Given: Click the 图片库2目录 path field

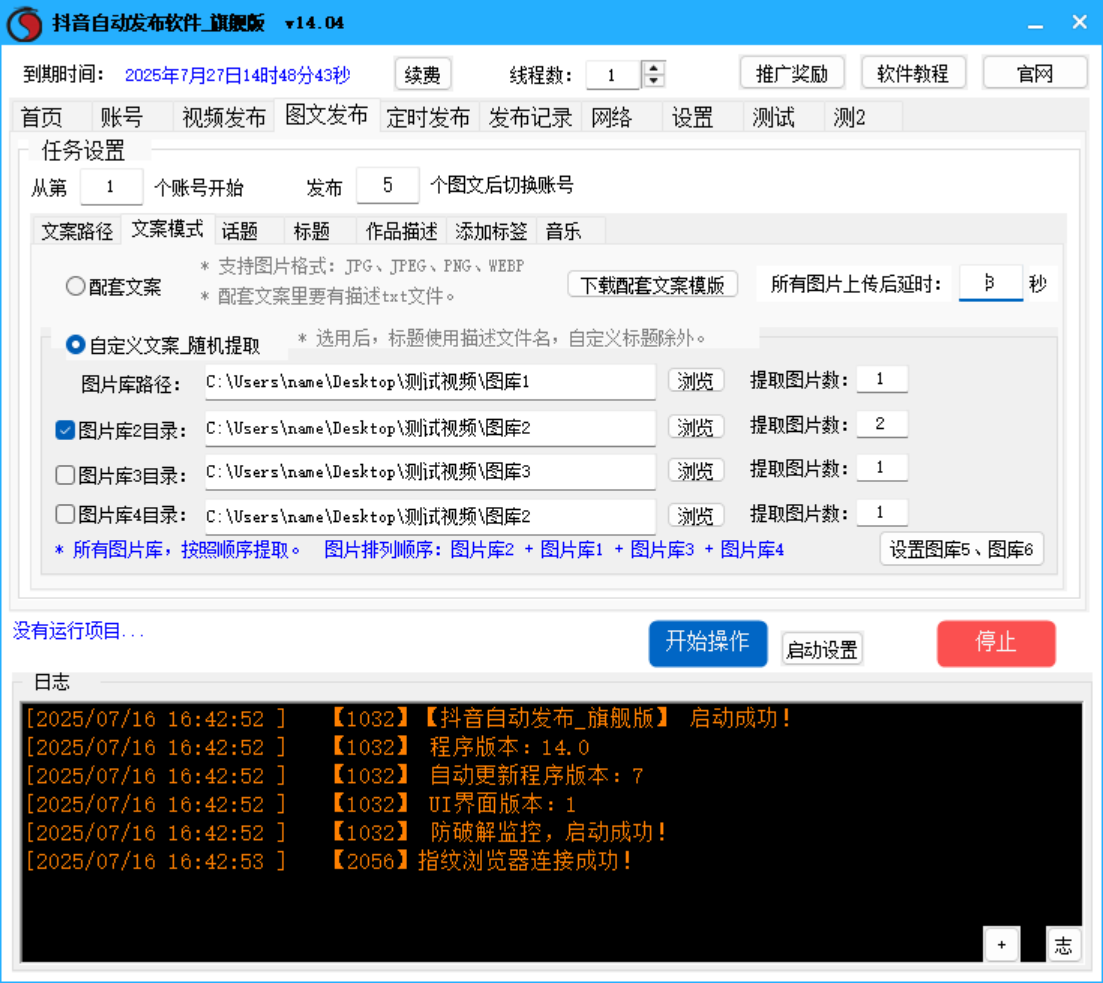Looking at the screenshot, I should [430, 429].
